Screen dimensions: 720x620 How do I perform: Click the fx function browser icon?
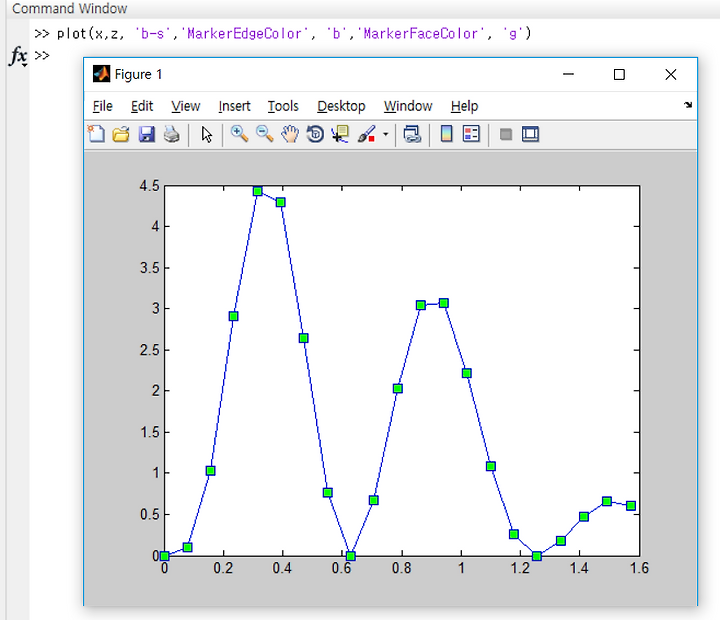18,56
